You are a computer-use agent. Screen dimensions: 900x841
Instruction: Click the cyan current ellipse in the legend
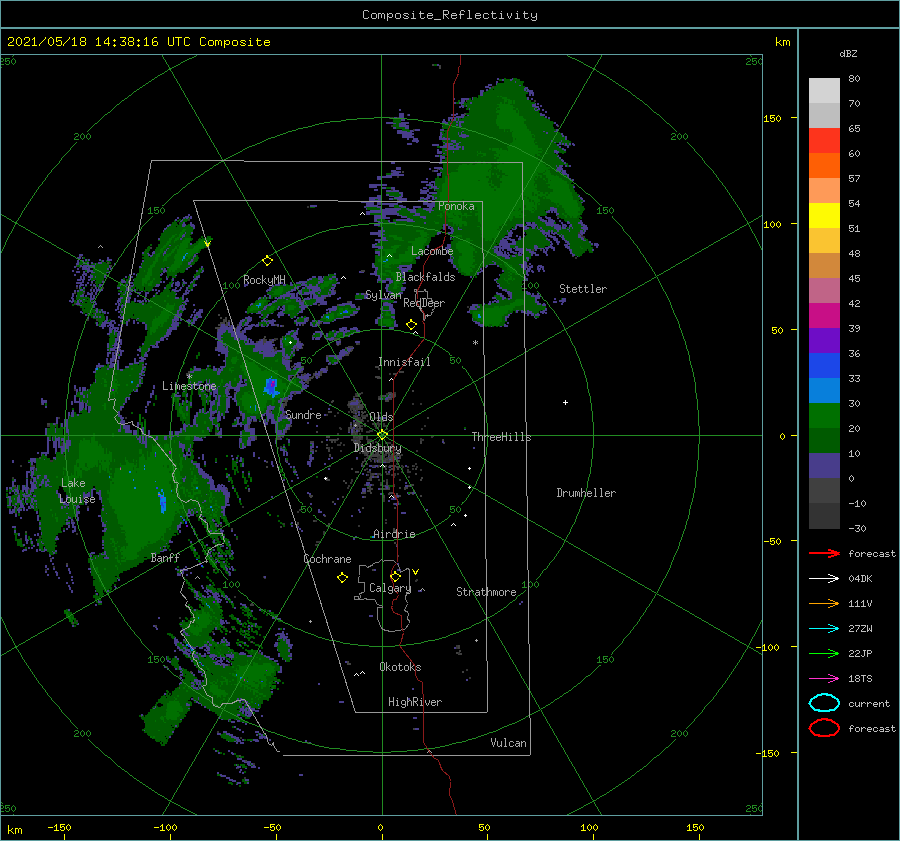coord(824,703)
